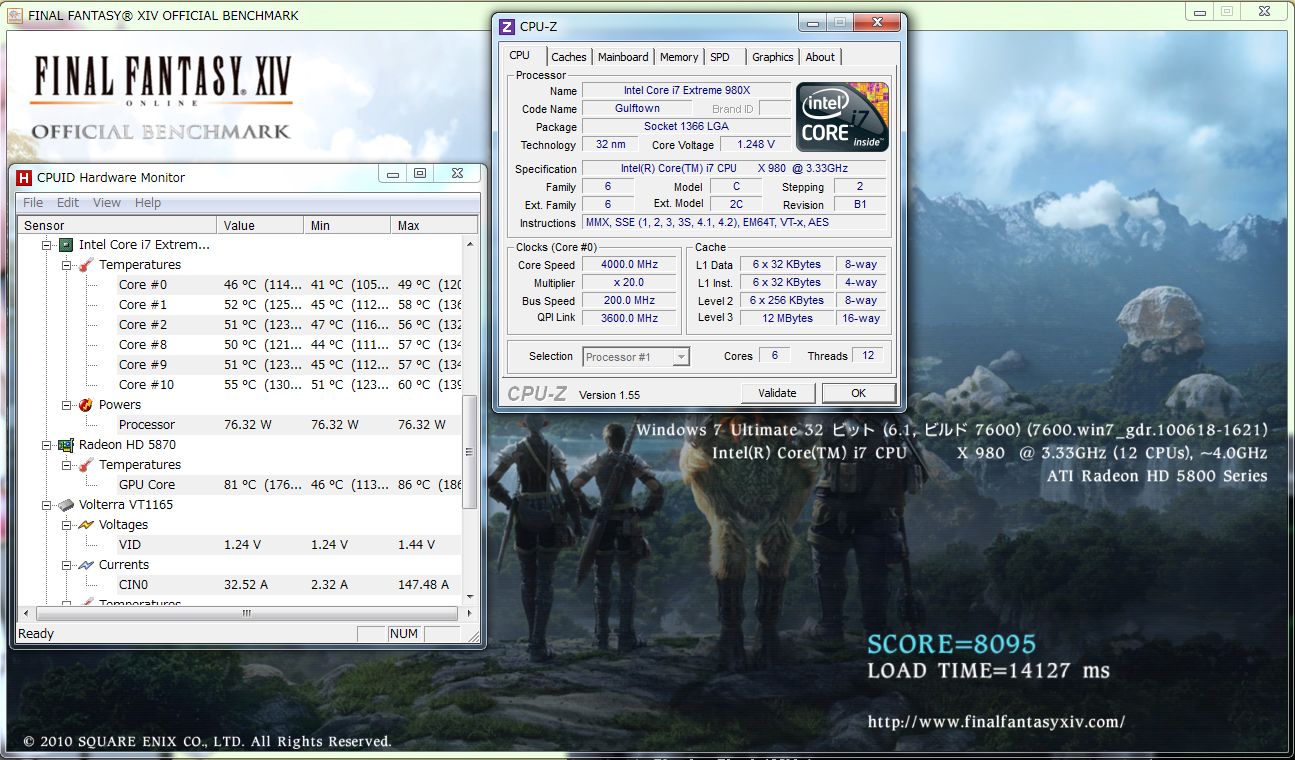
Task: Click the Core Speed value 4000.0 MHz
Action: [630, 265]
